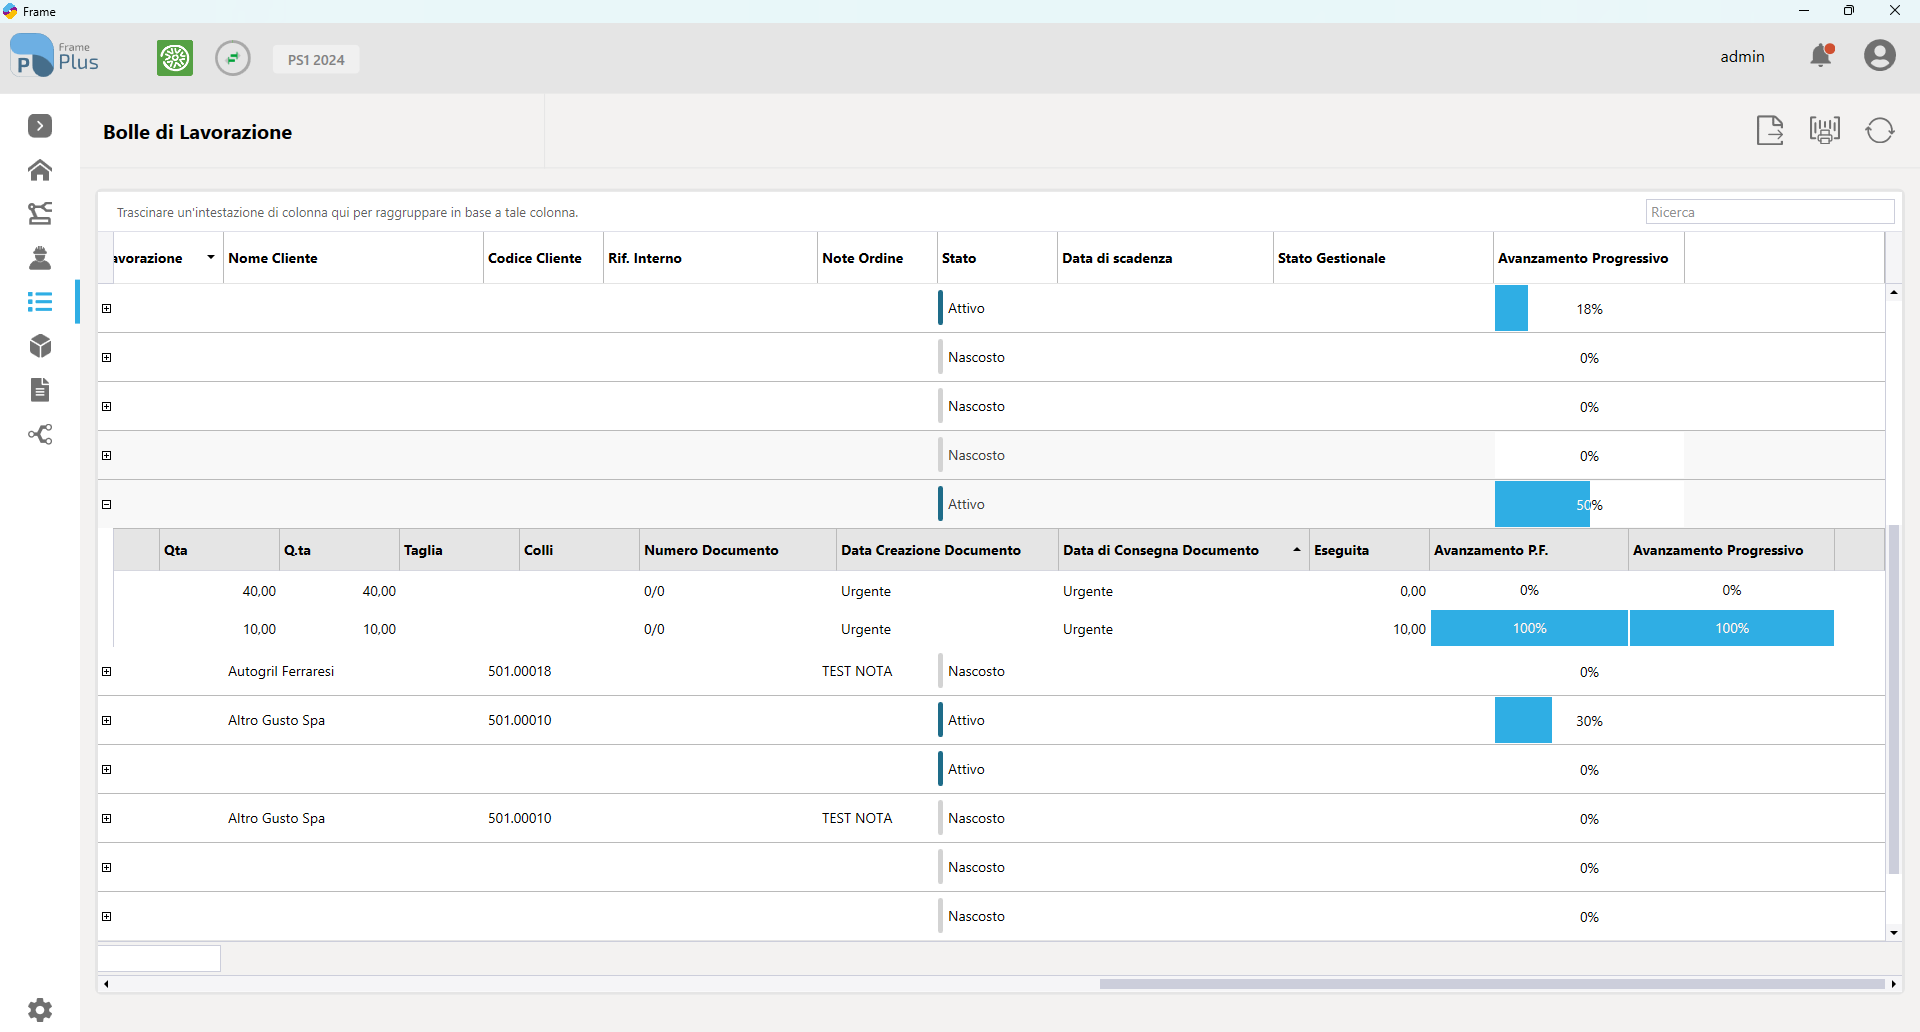
Task: Sort by Numero Documento sub-column
Action: point(738,550)
